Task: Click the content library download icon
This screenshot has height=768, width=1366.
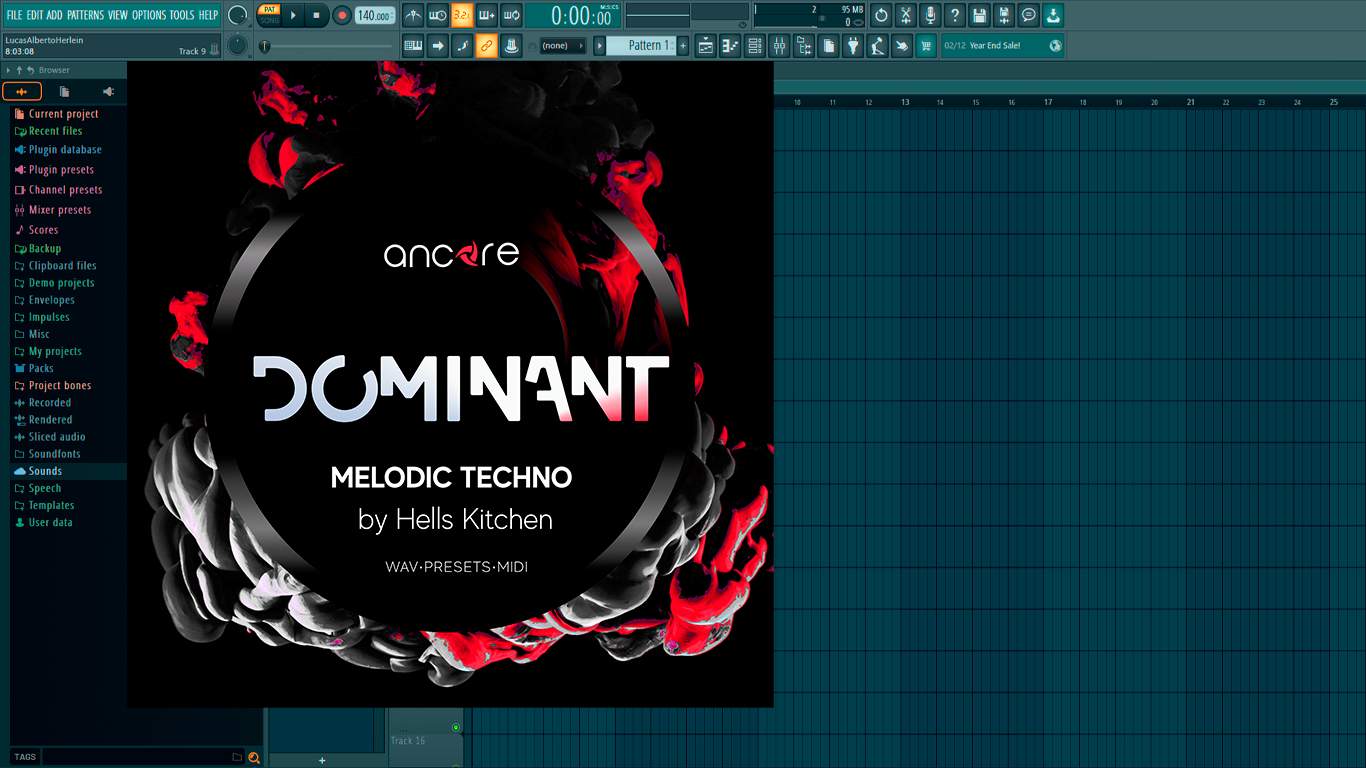Action: 1053,15
